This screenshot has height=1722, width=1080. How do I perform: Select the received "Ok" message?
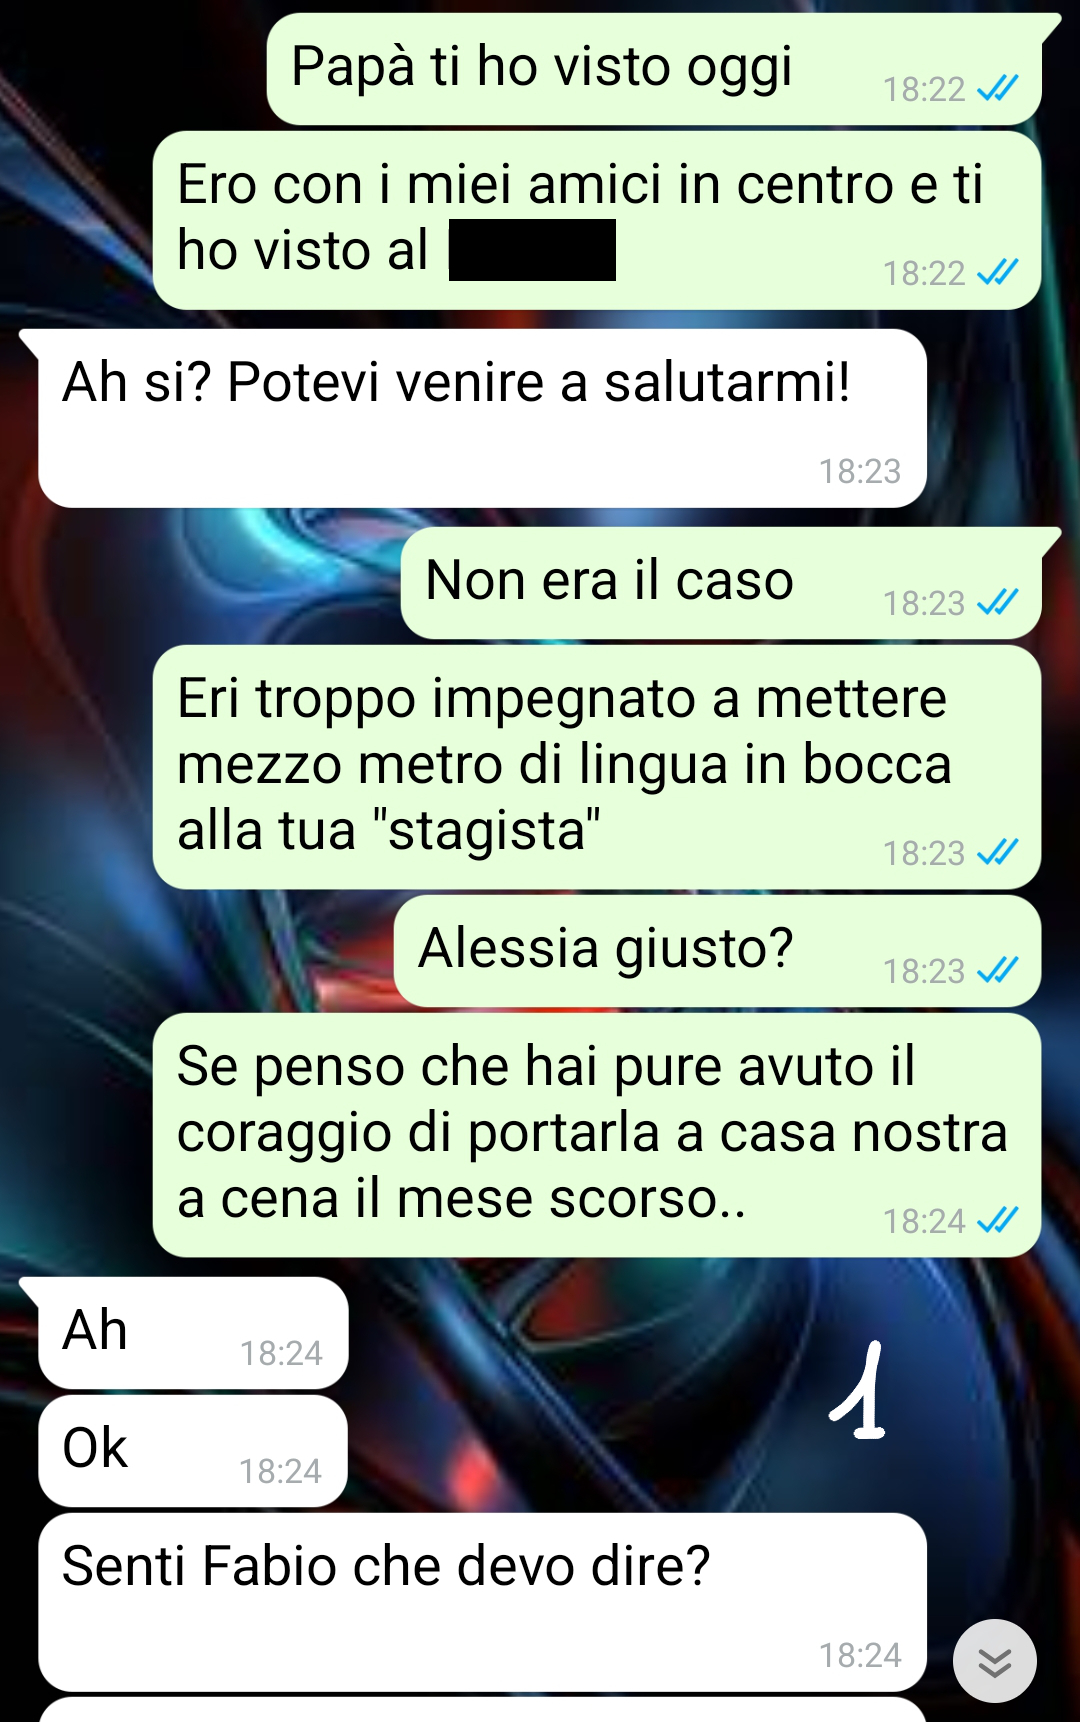tap(193, 1451)
